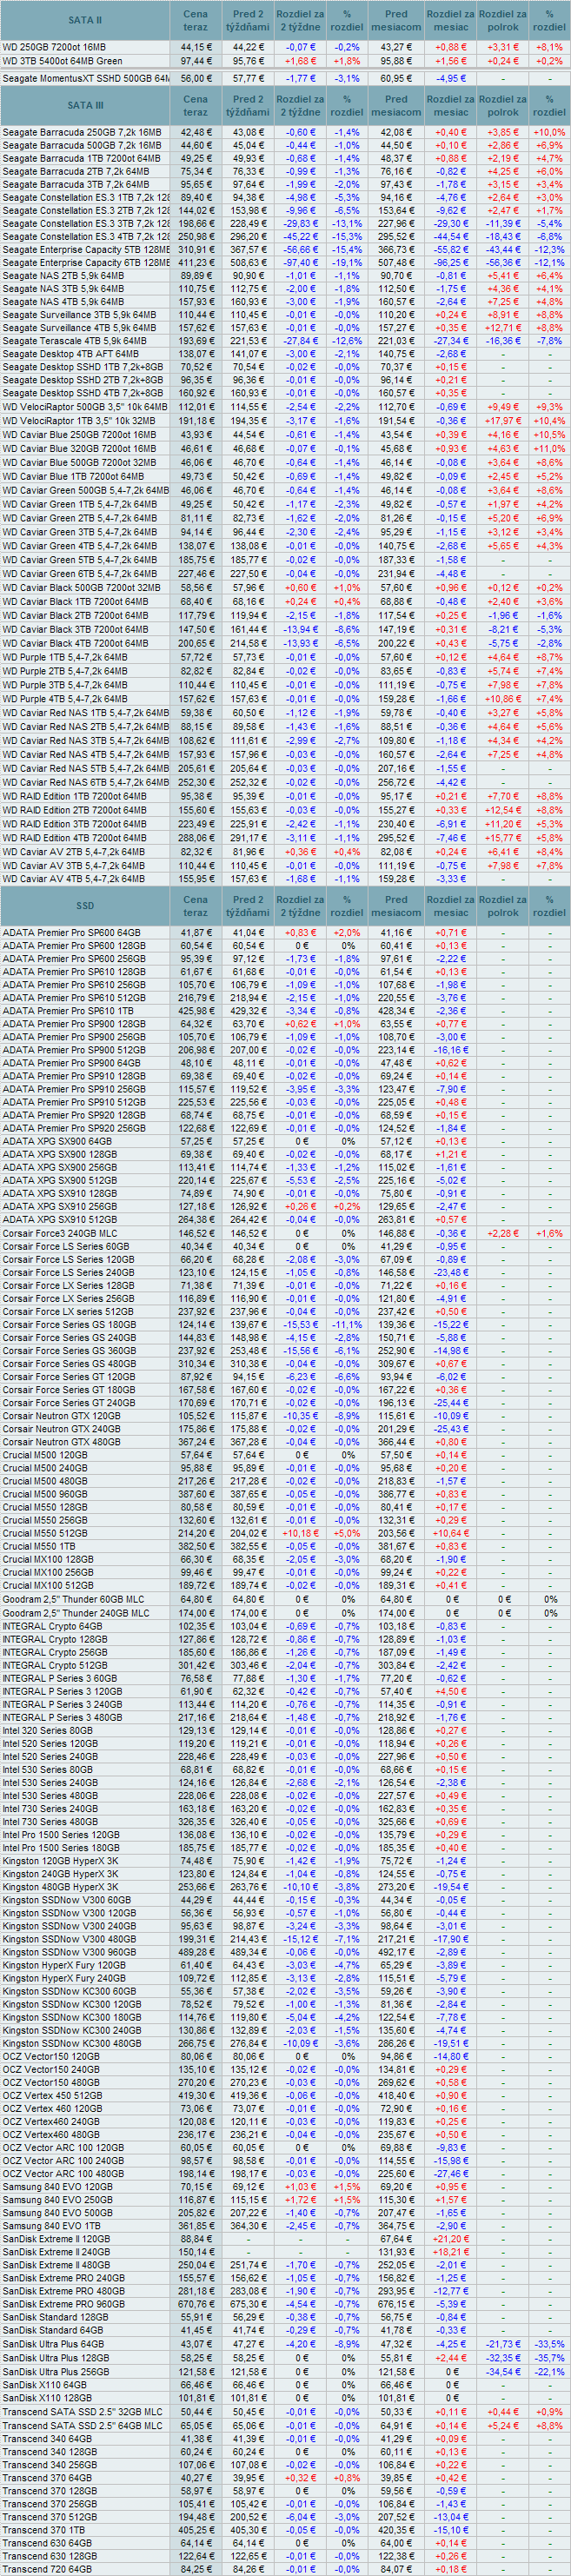Click Seagate Enterprise Capacity 5TB 128MB name
Screen dimensions: 571x2576
(85, 249)
